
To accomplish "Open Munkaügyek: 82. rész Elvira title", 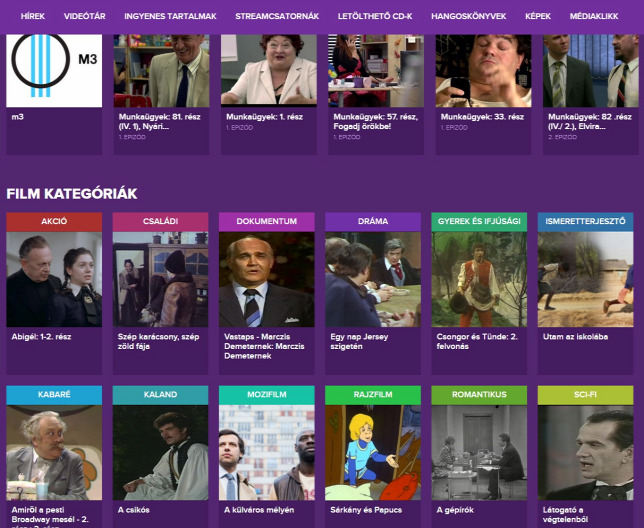I will pyautogui.click(x=590, y=122).
